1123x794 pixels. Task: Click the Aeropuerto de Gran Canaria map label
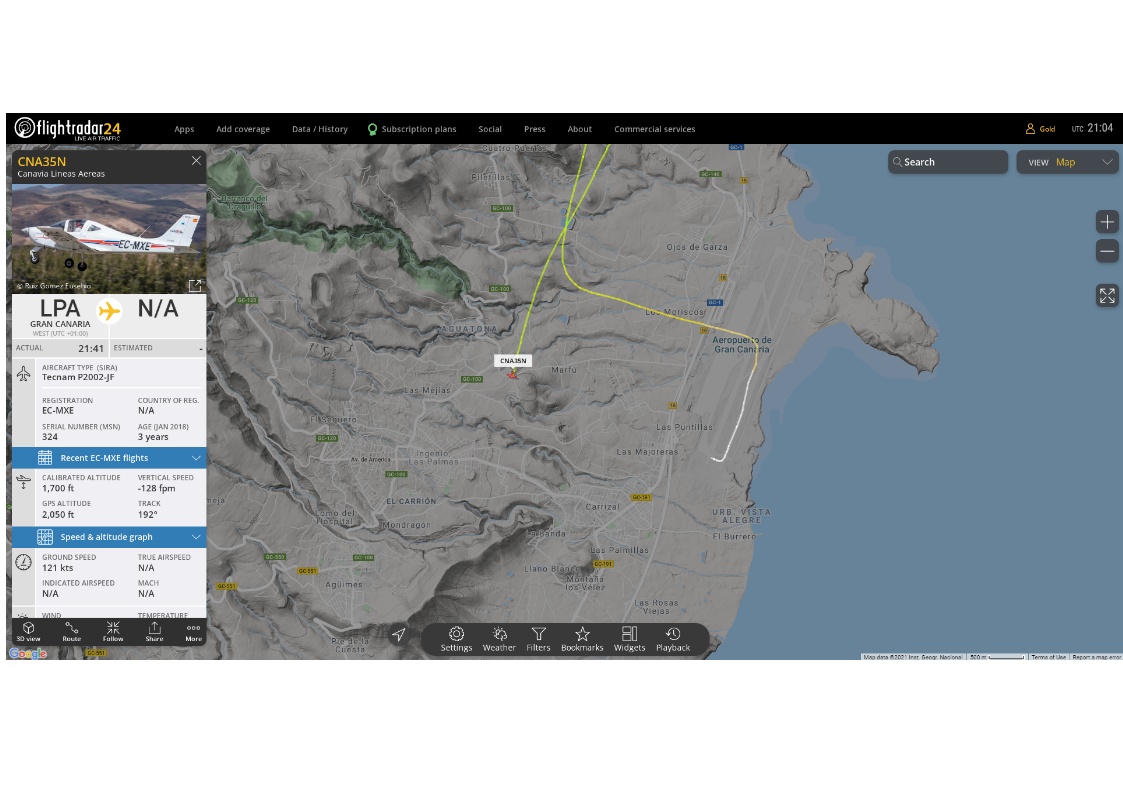[x=743, y=344]
